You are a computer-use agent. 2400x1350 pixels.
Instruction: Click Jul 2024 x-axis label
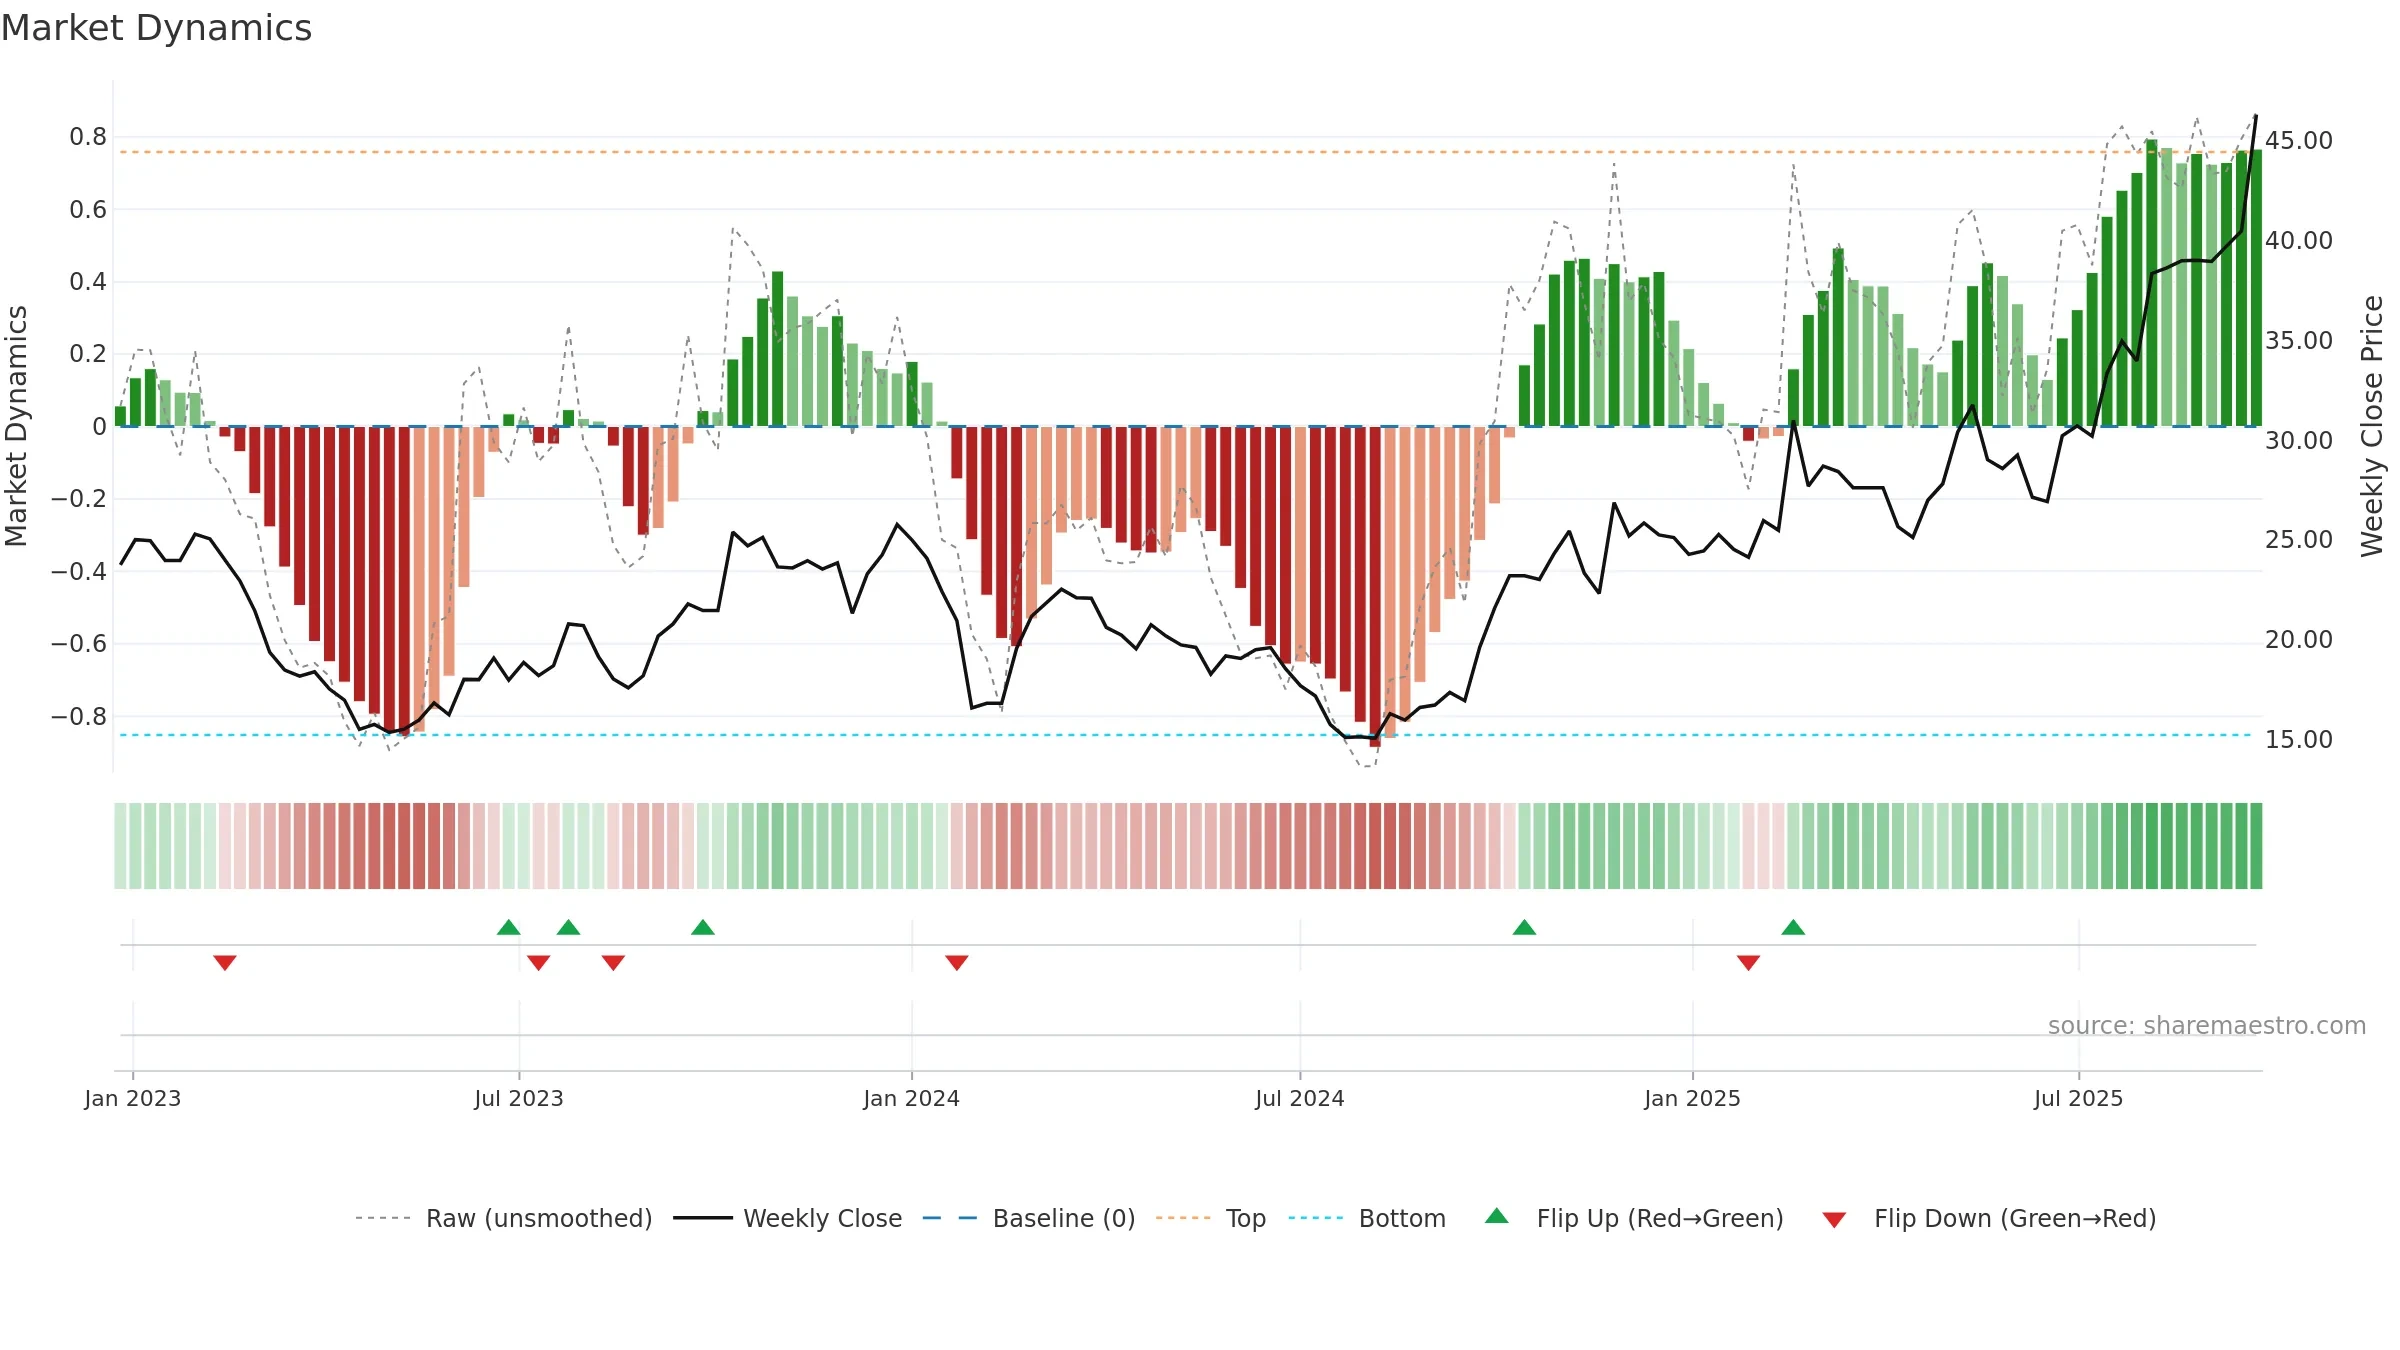[1300, 1098]
